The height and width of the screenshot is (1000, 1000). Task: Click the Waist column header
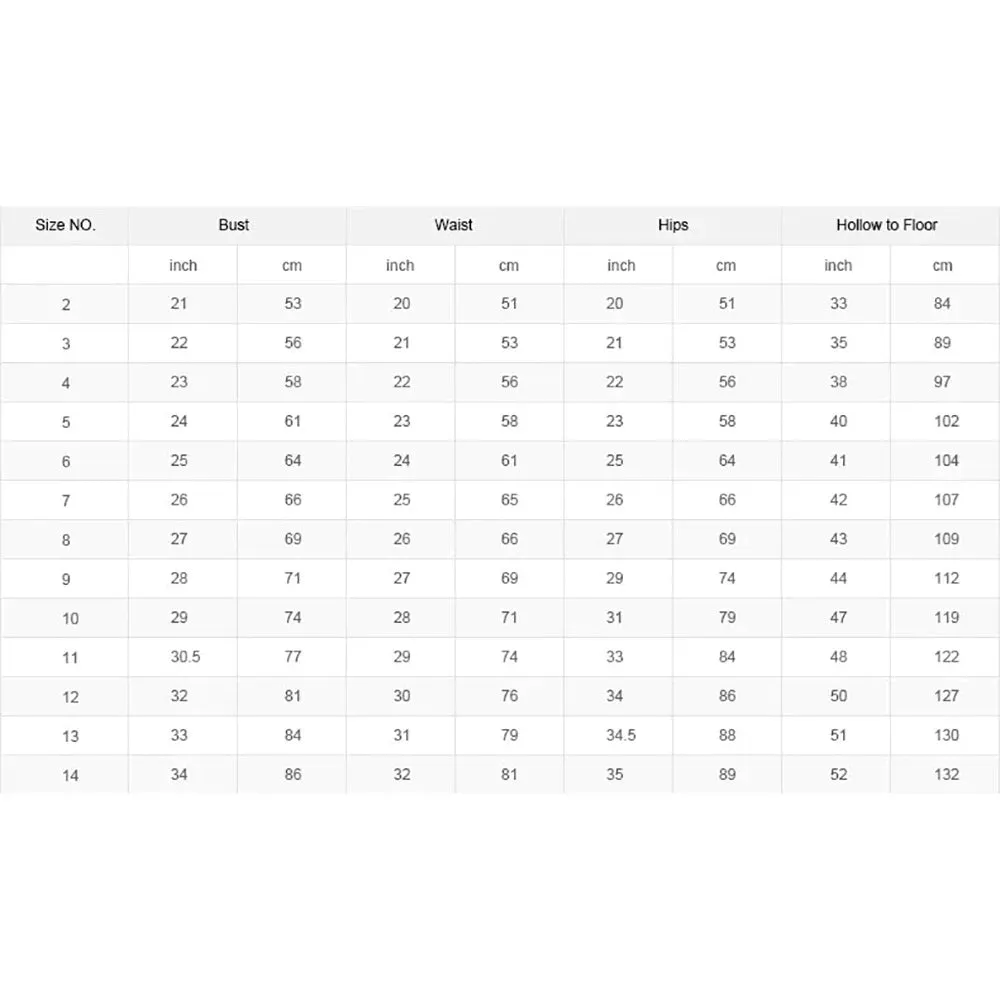[x=453, y=225]
